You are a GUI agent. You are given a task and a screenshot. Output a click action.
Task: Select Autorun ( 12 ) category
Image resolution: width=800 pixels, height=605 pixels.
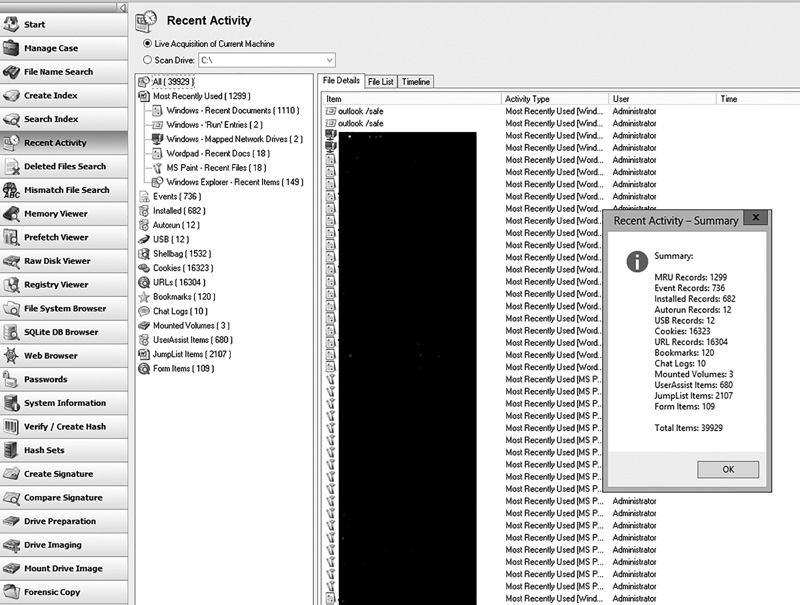[176, 225]
